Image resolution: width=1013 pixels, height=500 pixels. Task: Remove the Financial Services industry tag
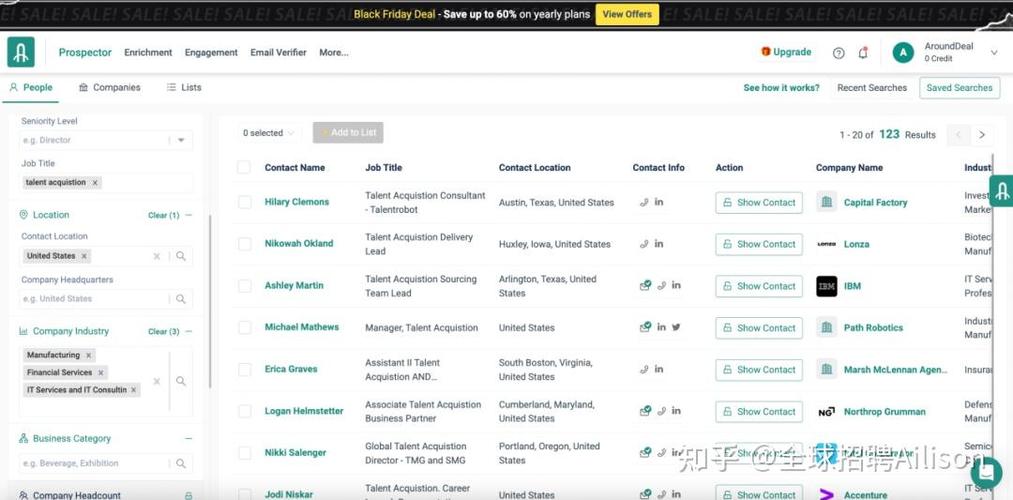(101, 373)
